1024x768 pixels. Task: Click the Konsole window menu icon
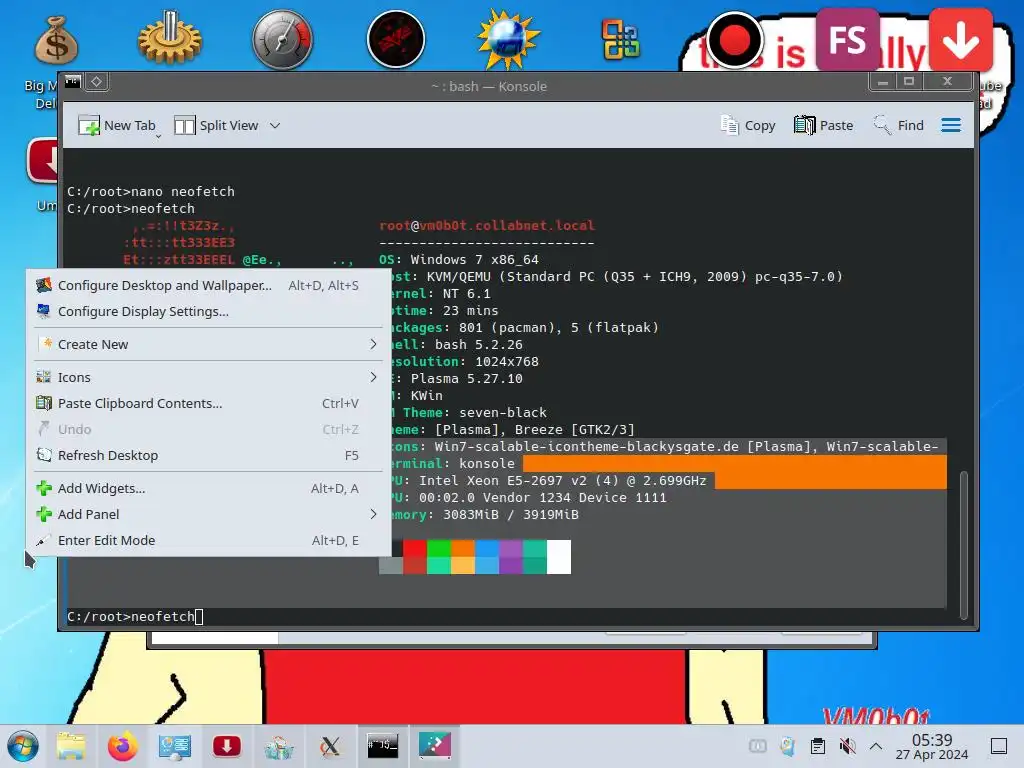point(72,82)
